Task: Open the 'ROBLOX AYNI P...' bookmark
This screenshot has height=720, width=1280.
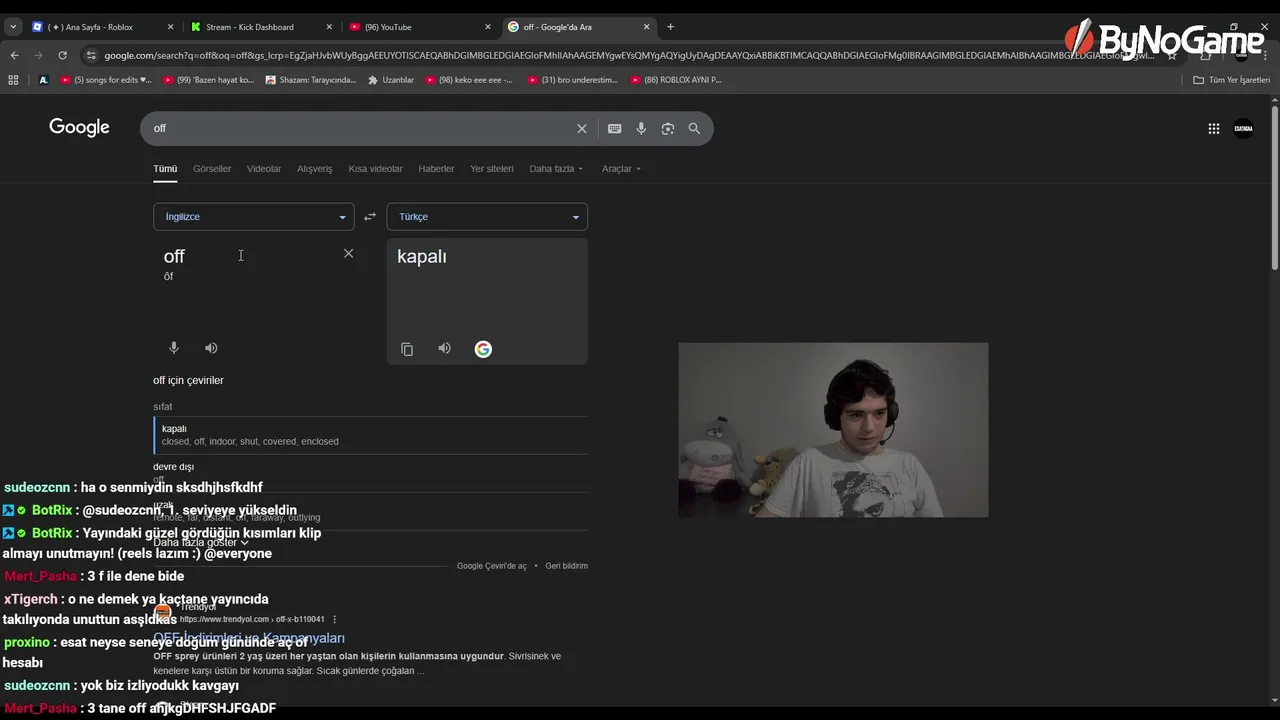Action: click(675, 80)
